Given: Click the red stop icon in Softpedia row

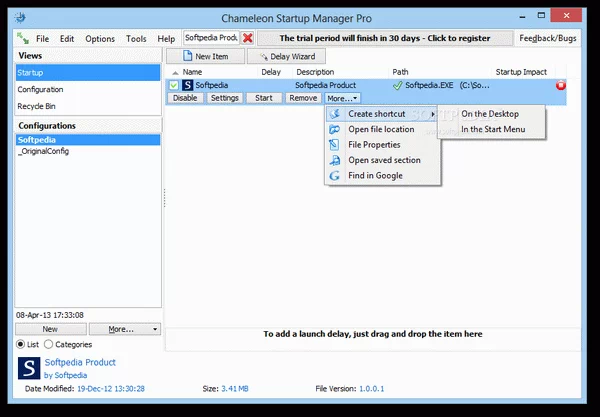Looking at the screenshot, I should tap(561, 85).
